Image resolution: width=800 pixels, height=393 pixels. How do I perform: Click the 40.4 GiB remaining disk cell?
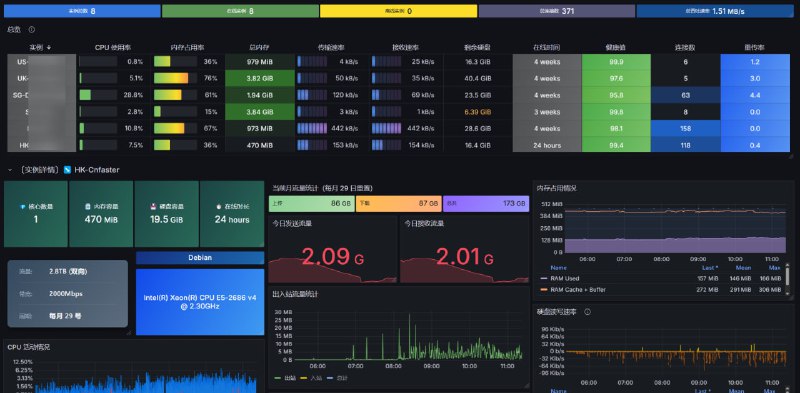[x=478, y=79]
